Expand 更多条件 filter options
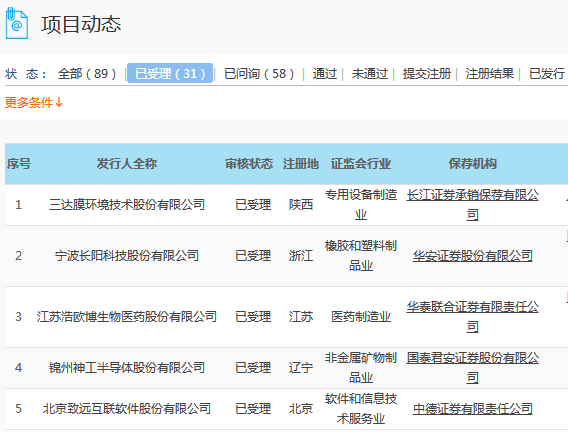 (x=34, y=103)
